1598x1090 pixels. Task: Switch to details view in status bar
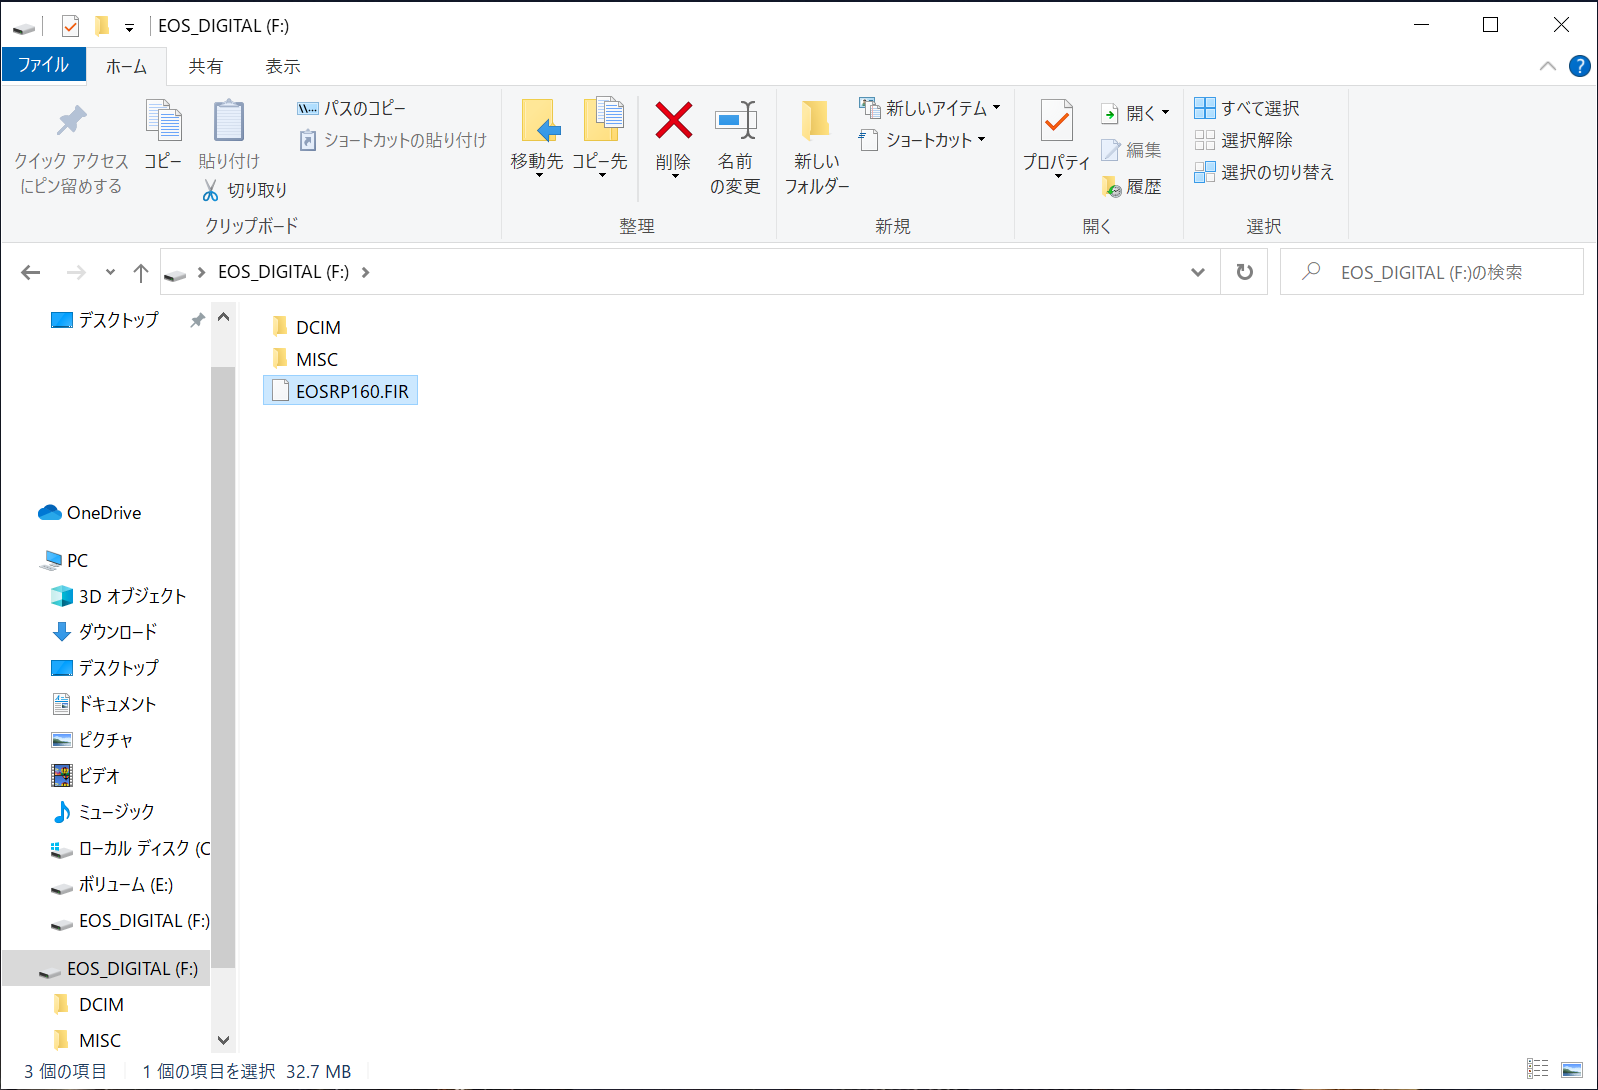point(1538,1070)
